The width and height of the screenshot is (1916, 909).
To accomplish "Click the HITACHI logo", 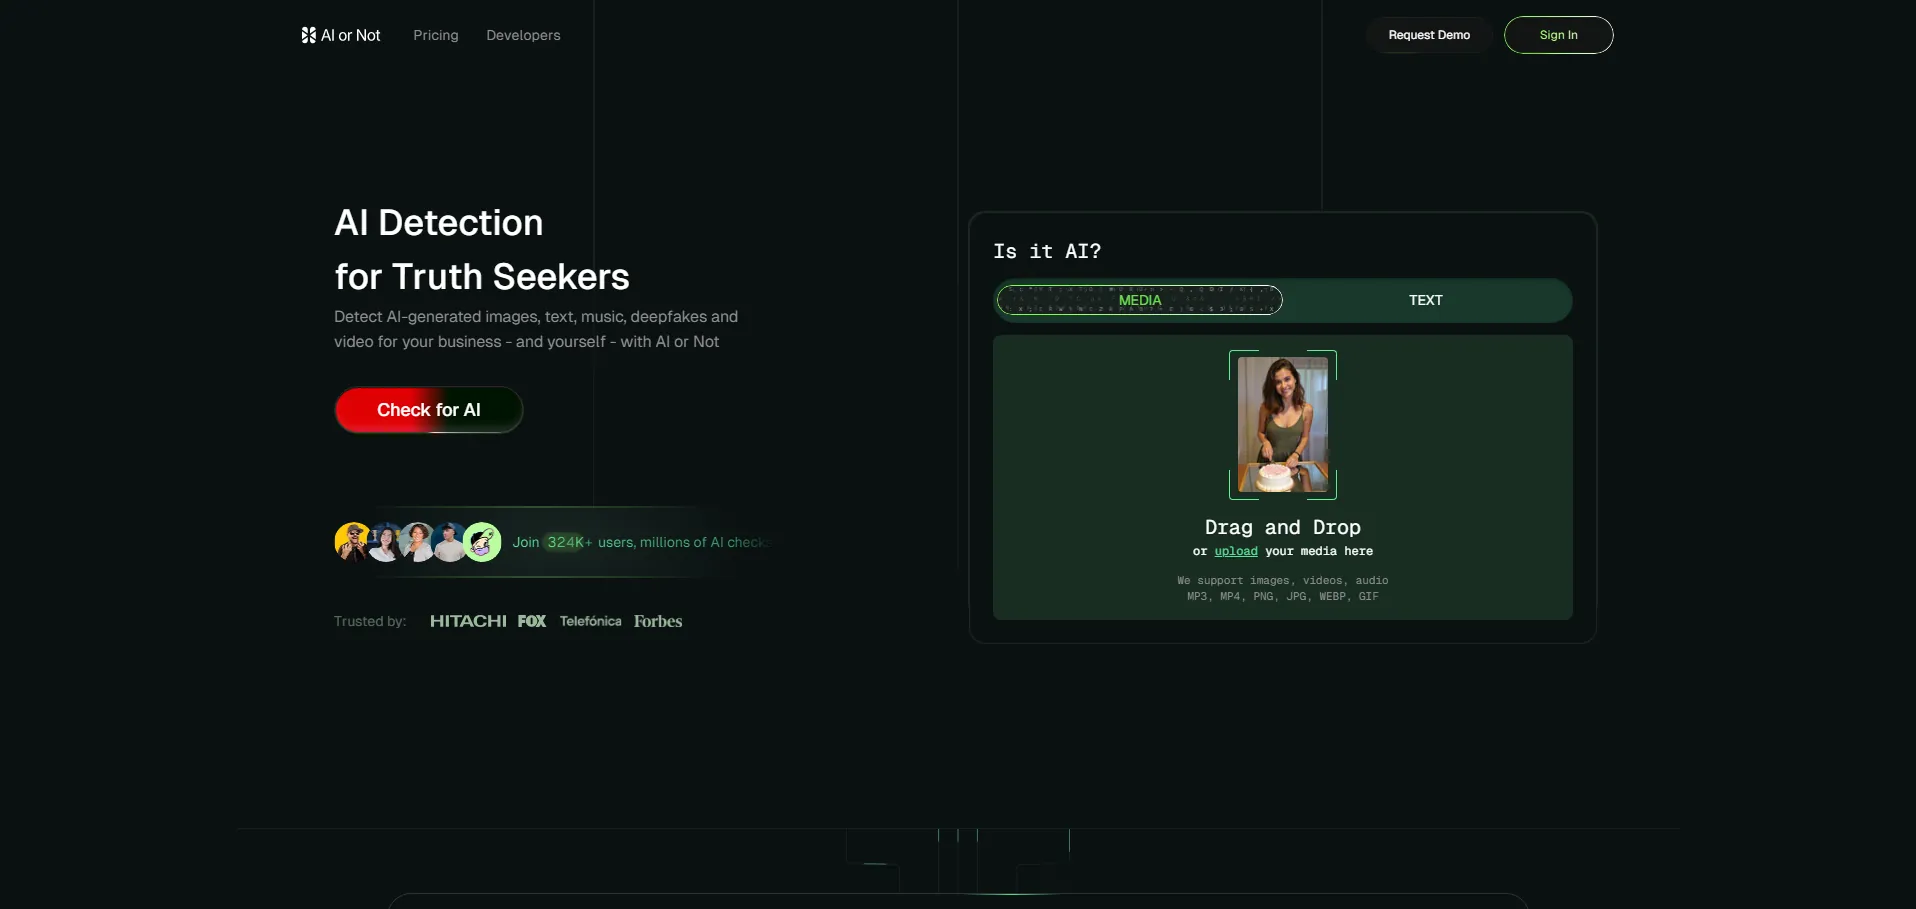I will [468, 621].
